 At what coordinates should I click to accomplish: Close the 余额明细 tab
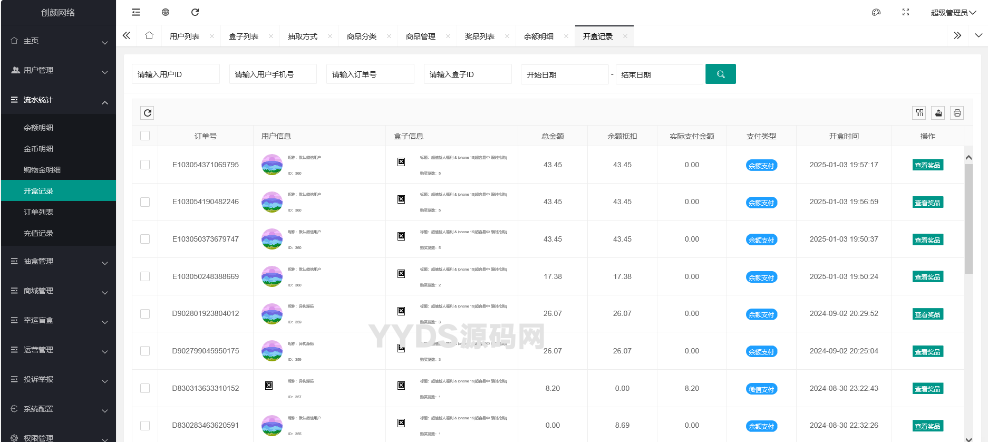(566, 37)
